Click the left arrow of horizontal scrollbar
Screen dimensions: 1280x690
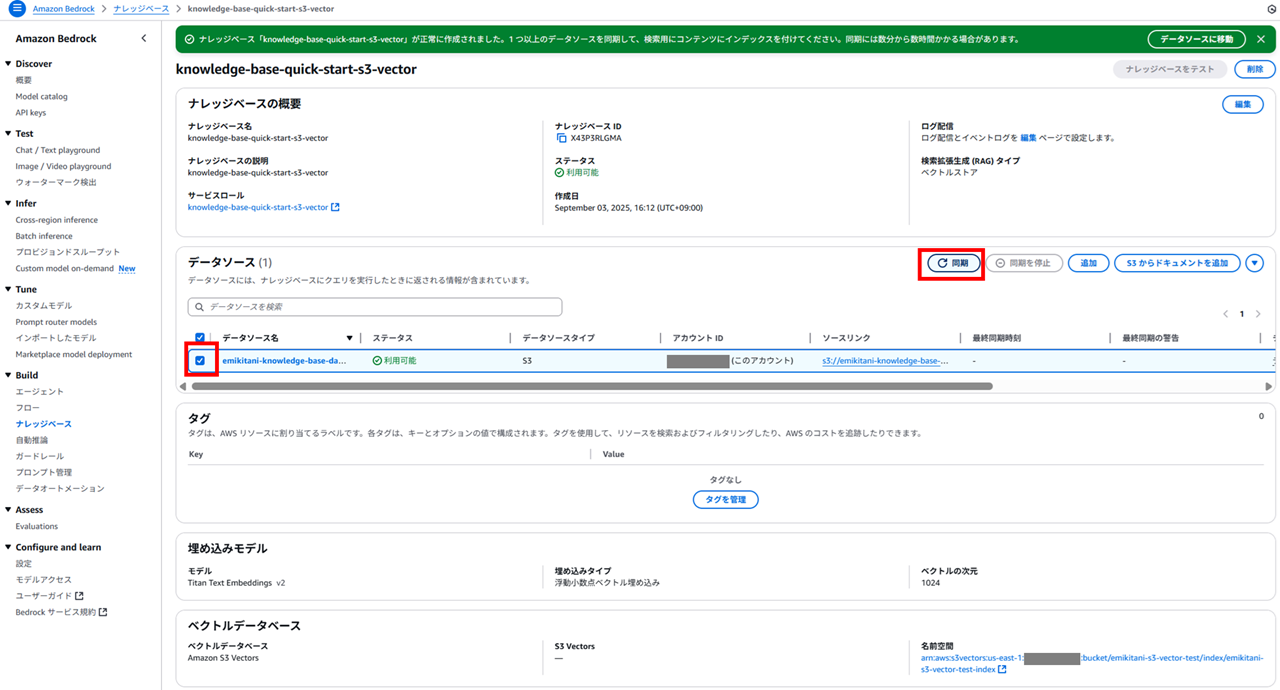point(182,386)
